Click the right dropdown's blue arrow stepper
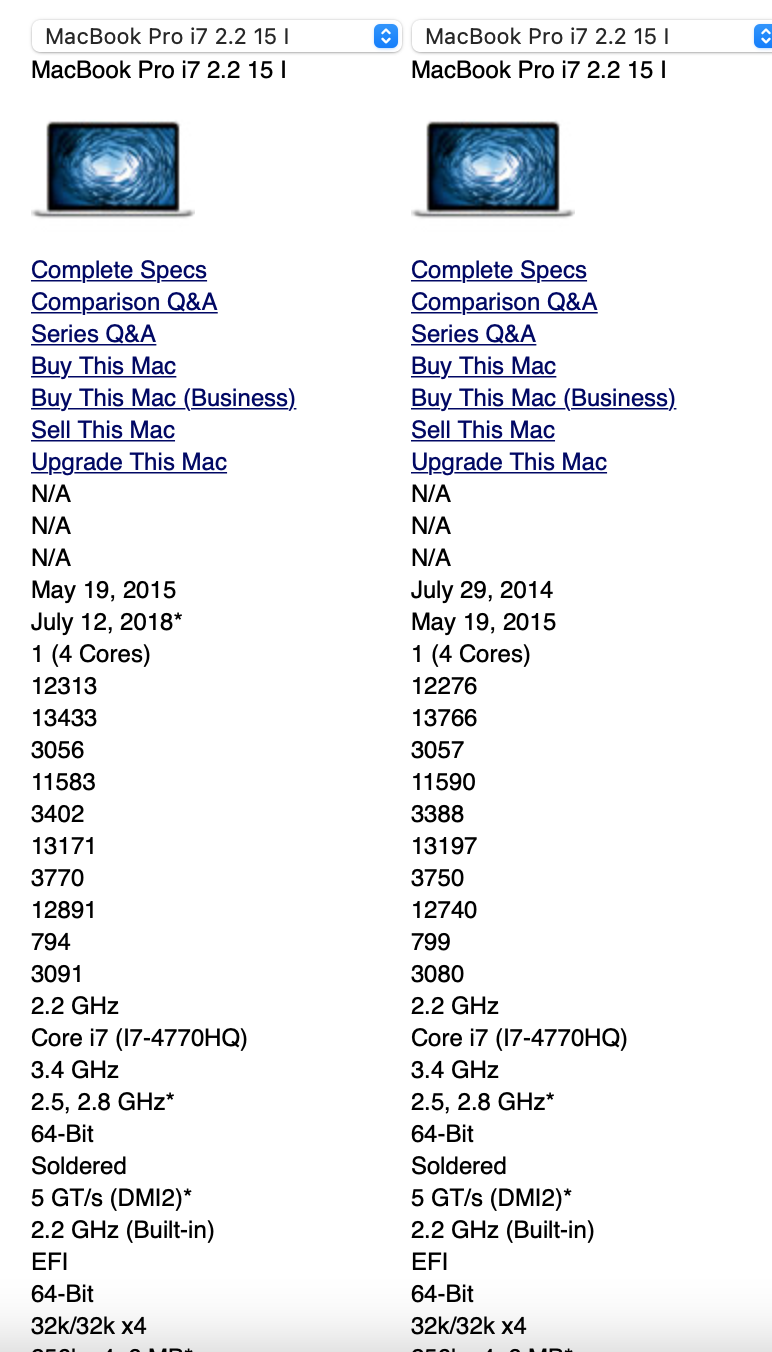 pyautogui.click(x=763, y=37)
